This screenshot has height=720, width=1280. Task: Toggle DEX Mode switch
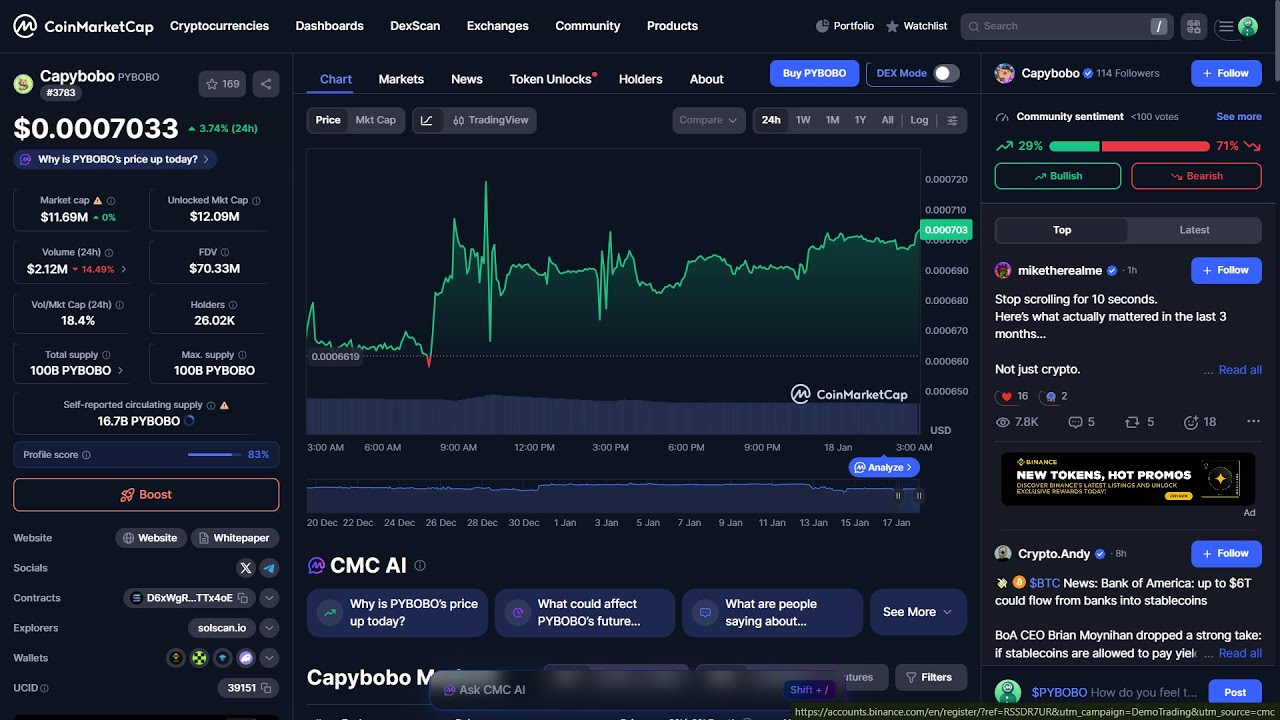pyautogui.click(x=946, y=73)
